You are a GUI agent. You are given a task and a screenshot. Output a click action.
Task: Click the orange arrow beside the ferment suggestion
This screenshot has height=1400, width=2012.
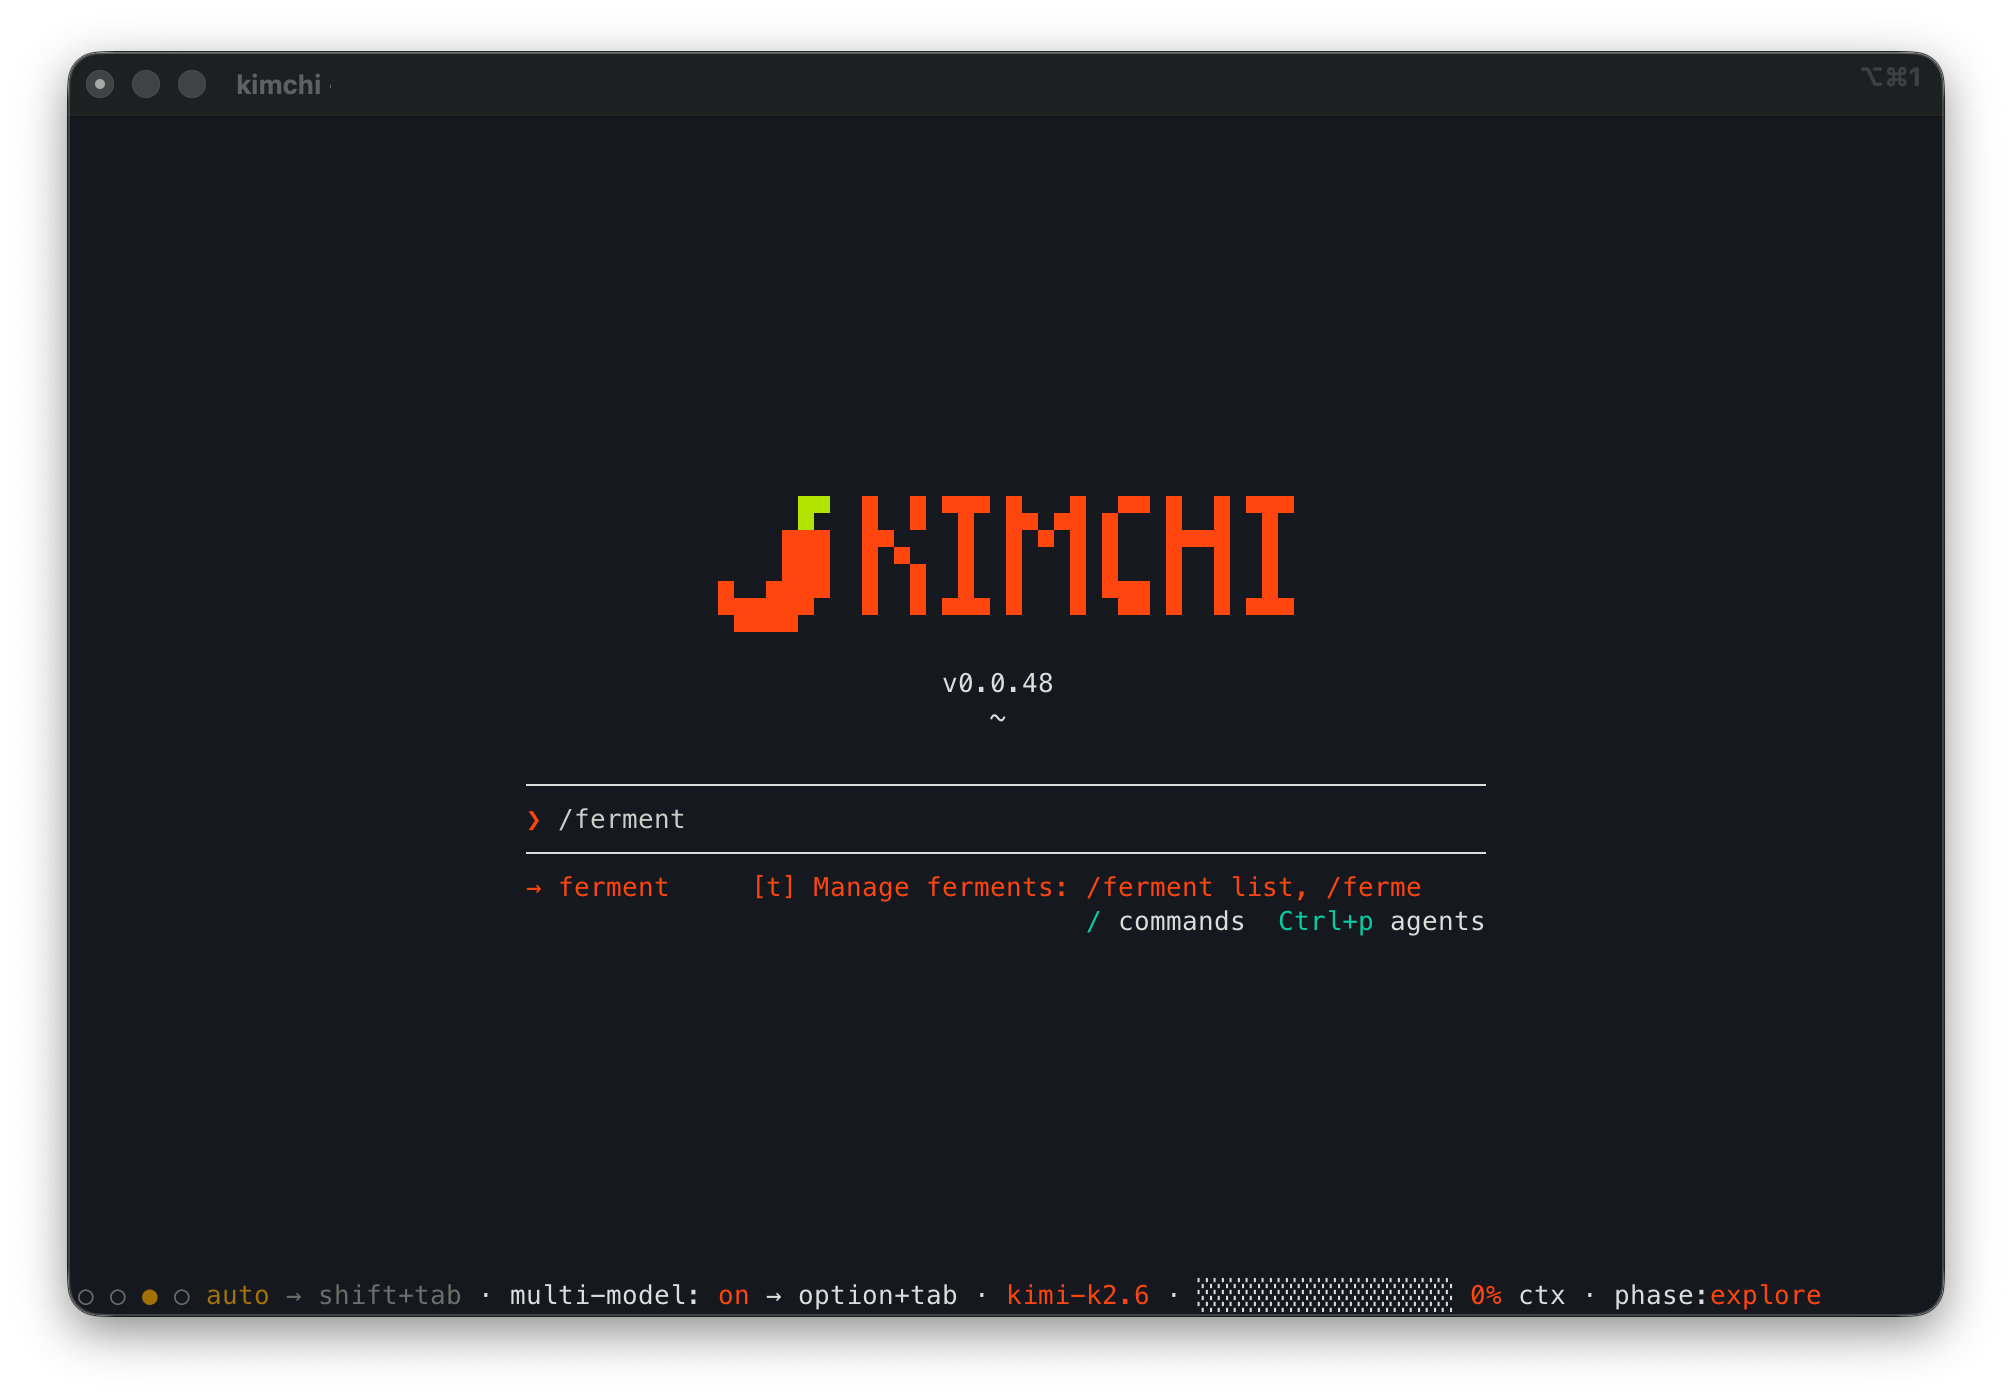[x=534, y=888]
